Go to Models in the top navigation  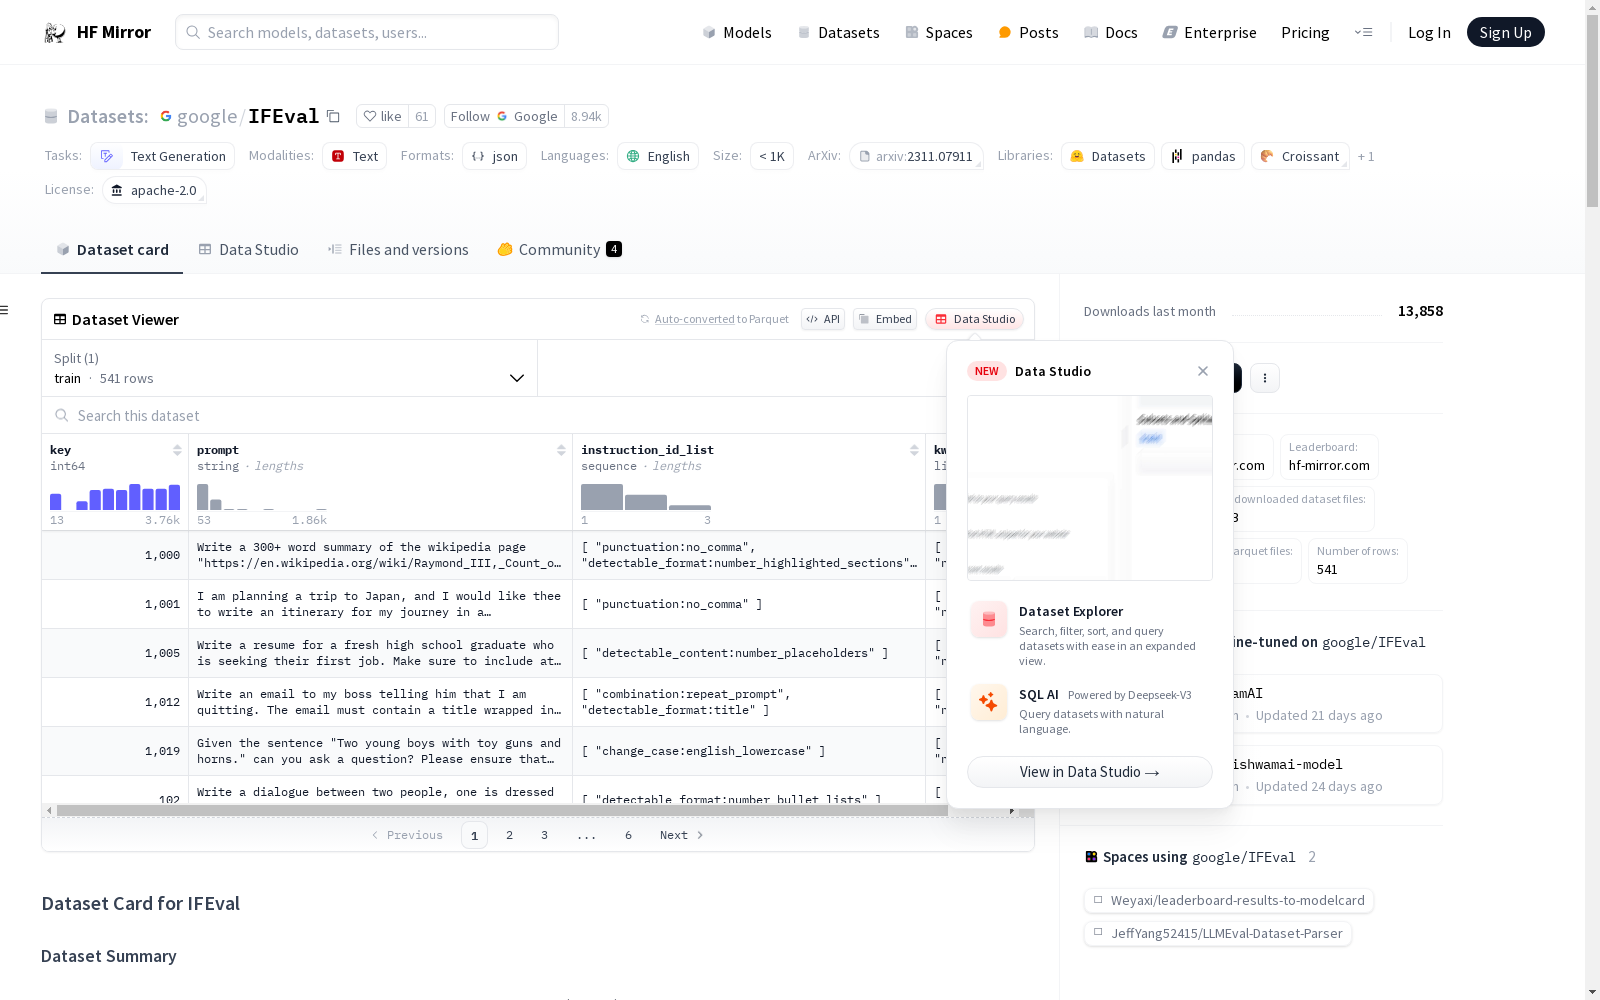coord(737,33)
